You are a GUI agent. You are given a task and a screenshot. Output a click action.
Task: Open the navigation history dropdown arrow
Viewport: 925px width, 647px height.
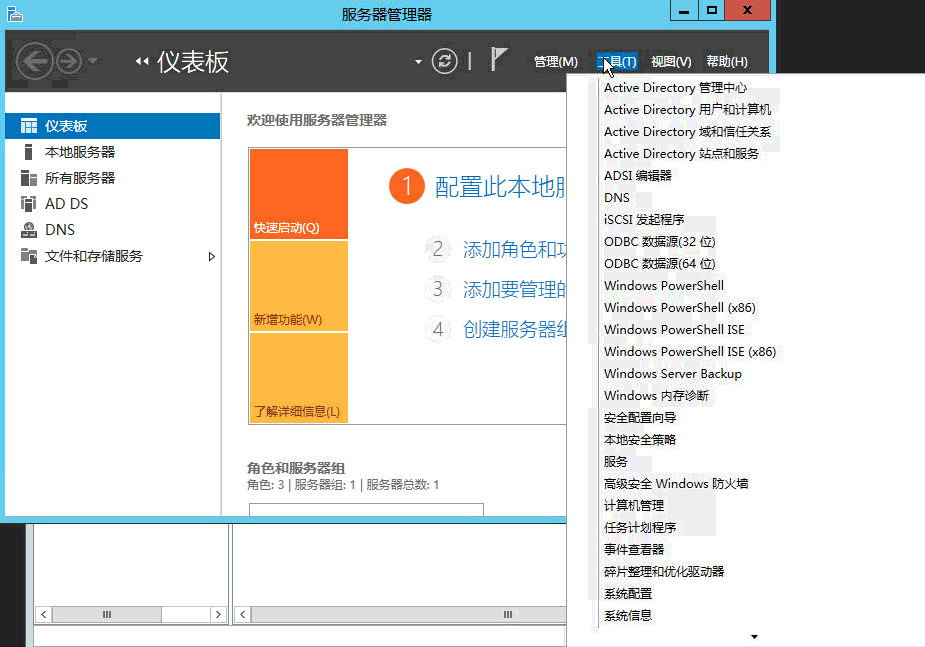pyautogui.click(x=93, y=61)
